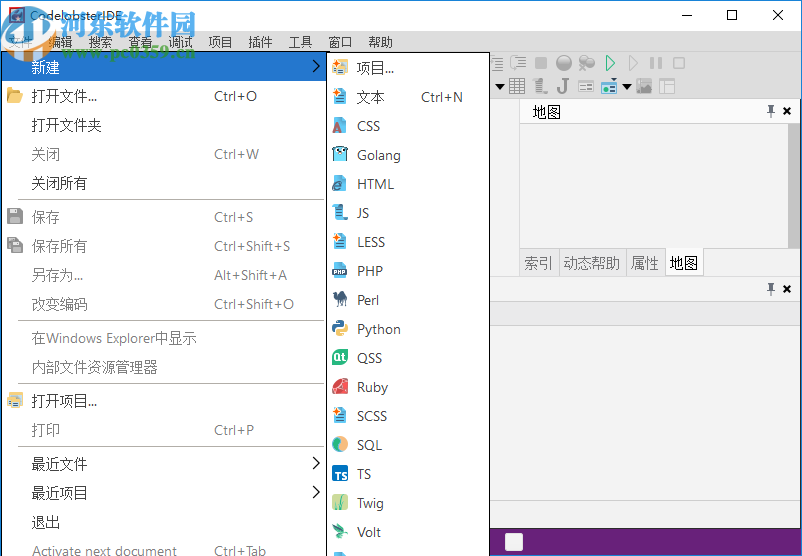Select the HTML file type icon

[x=340, y=183]
